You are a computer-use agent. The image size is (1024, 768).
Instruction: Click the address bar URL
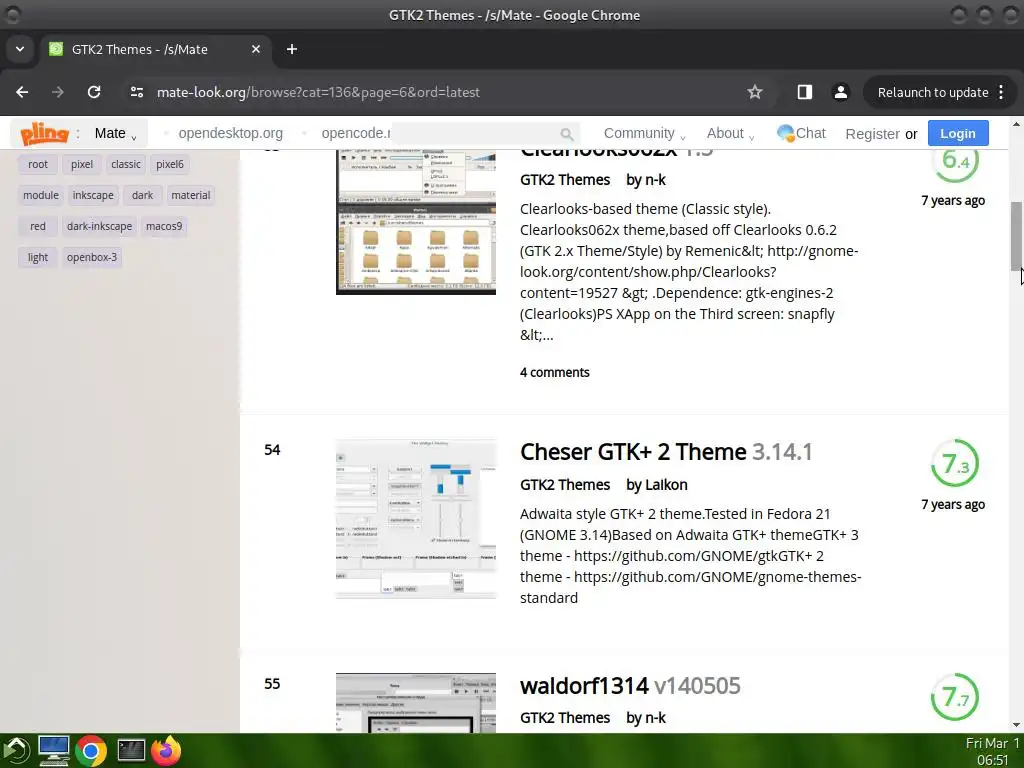pos(318,92)
